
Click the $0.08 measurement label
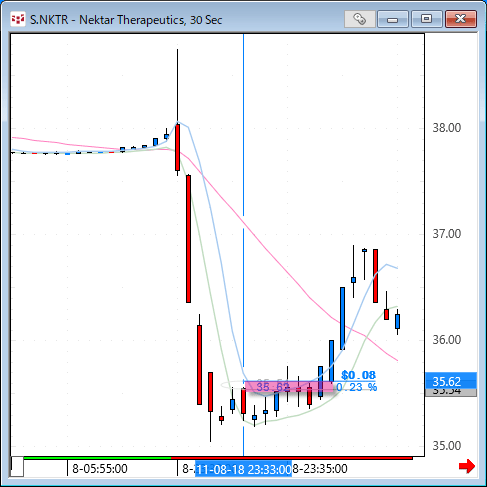[x=358, y=375]
